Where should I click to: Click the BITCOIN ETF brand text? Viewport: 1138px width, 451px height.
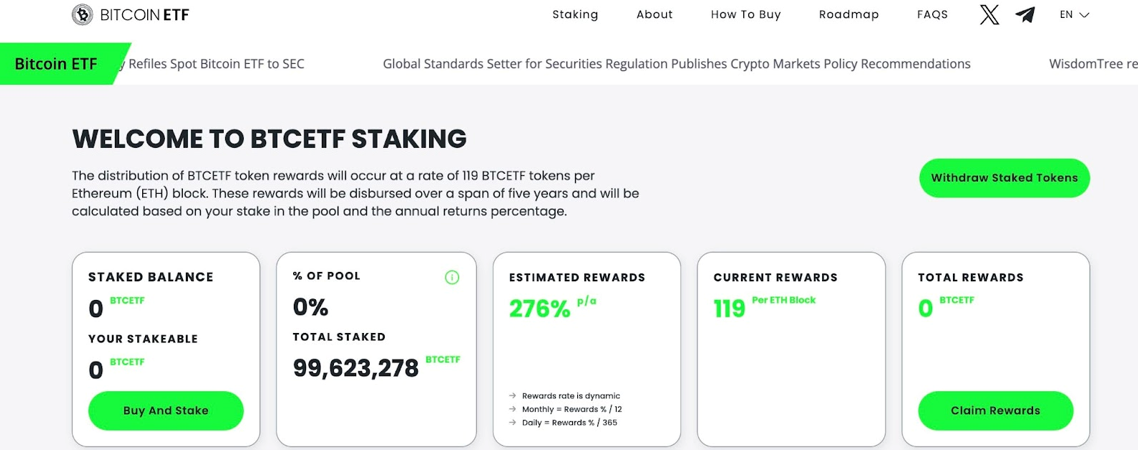[x=144, y=15]
